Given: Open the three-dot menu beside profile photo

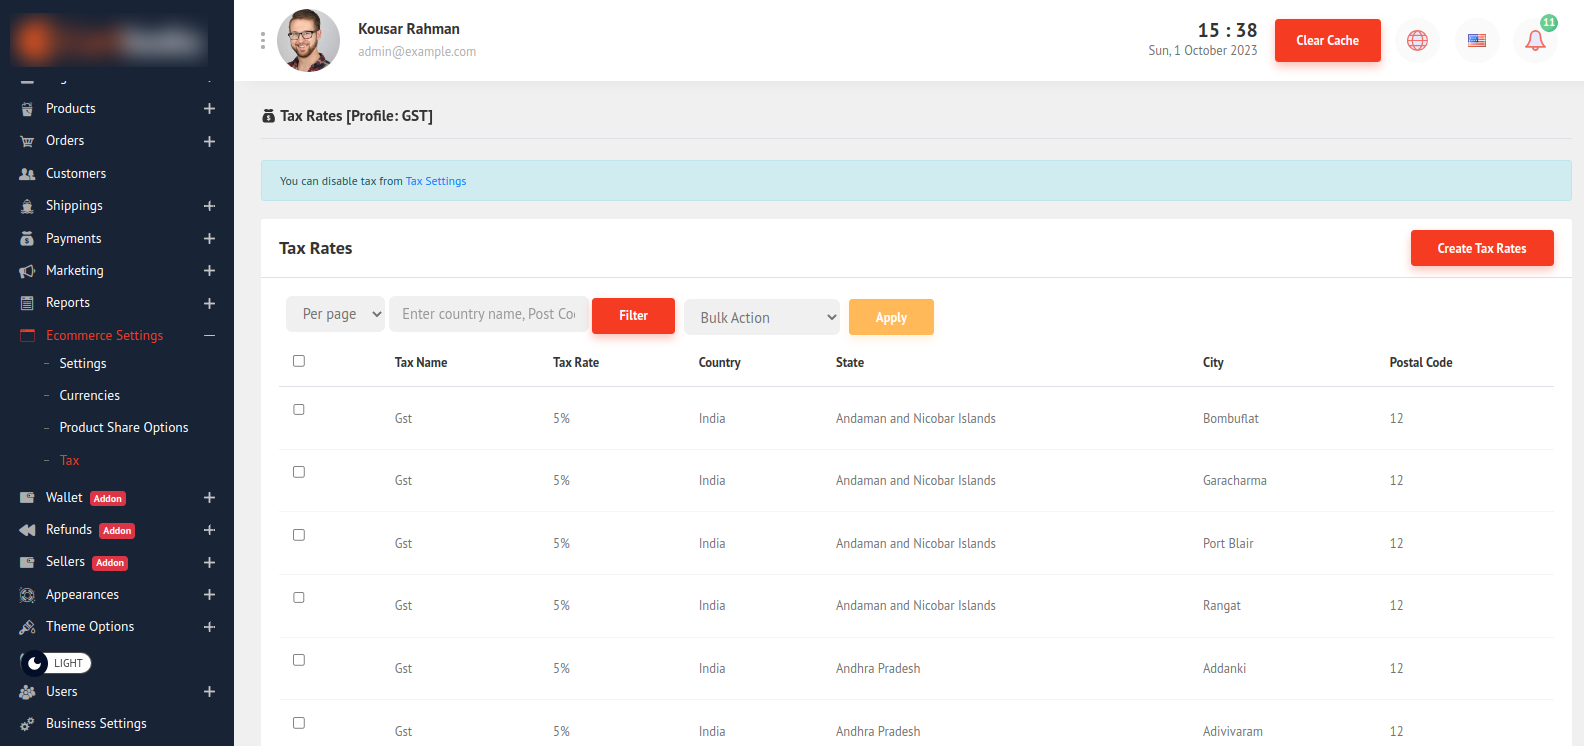Looking at the screenshot, I should point(263,40).
